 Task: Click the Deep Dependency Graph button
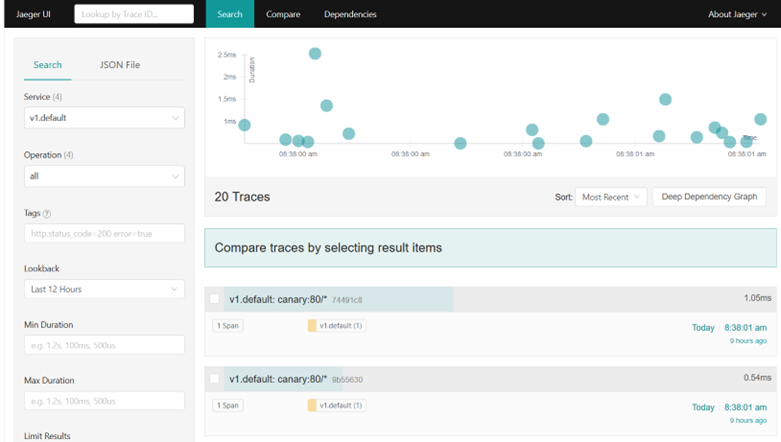[709, 197]
